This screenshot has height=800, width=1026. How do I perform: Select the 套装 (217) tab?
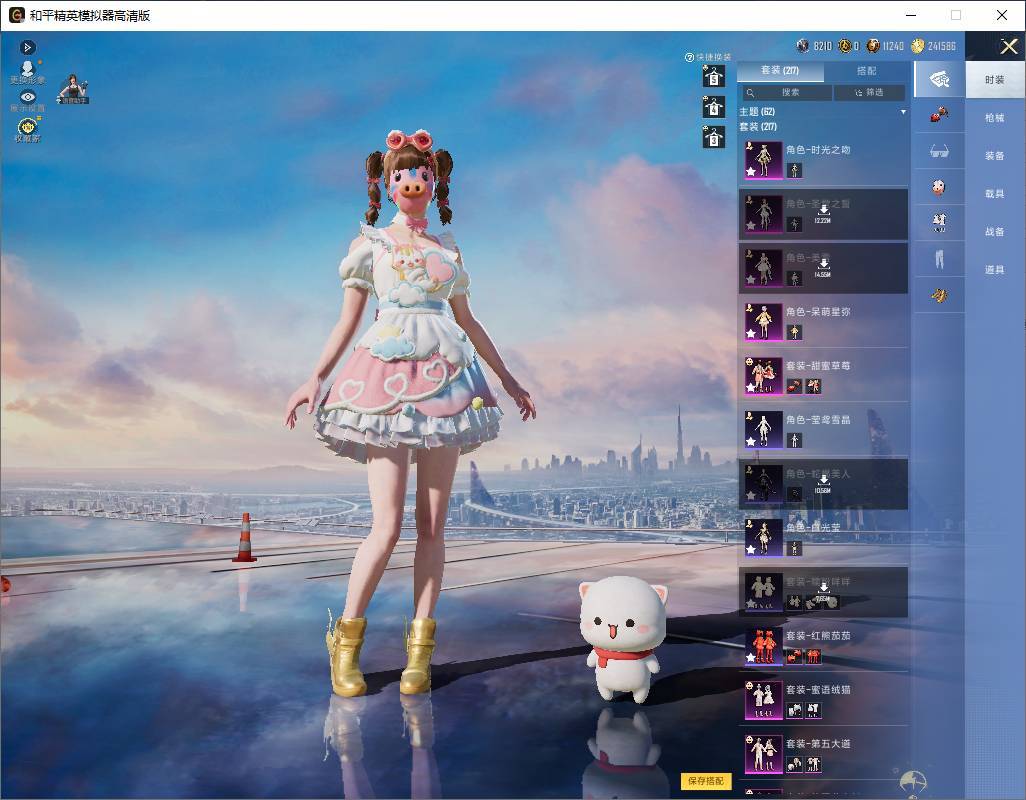click(780, 71)
